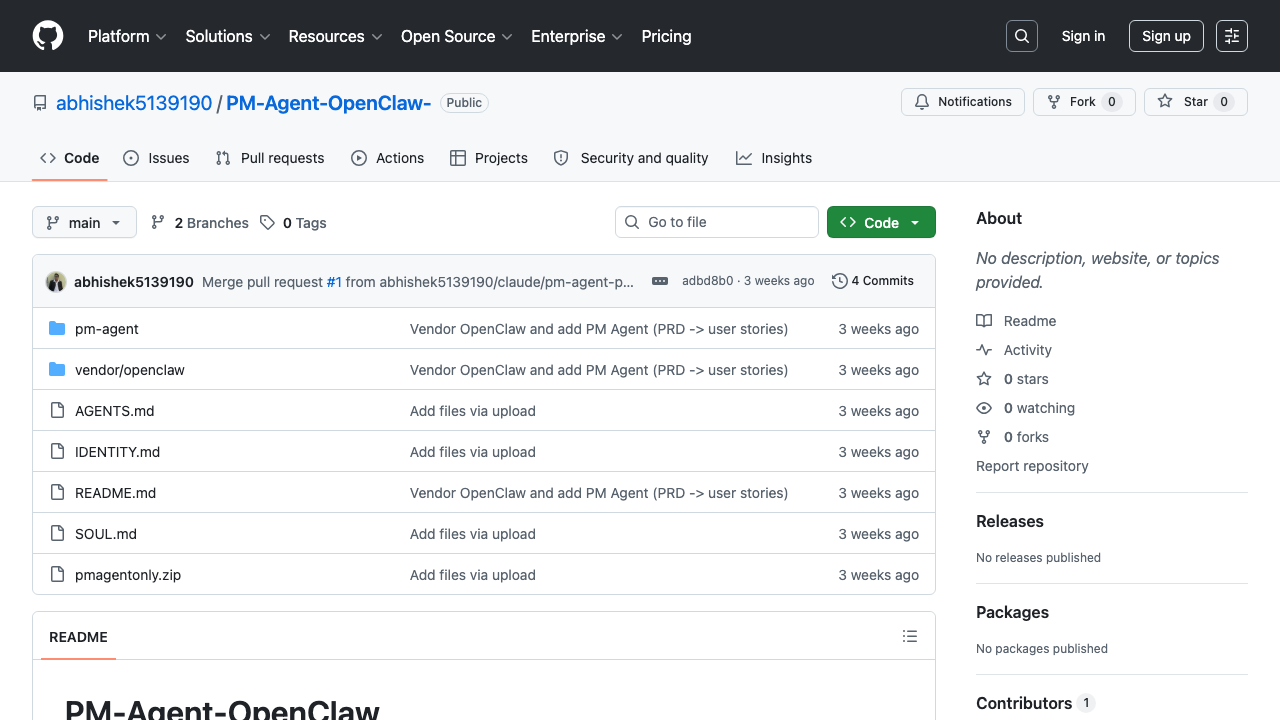This screenshot has width=1280, height=720.
Task: Open pull request #1 link
Action: (334, 282)
